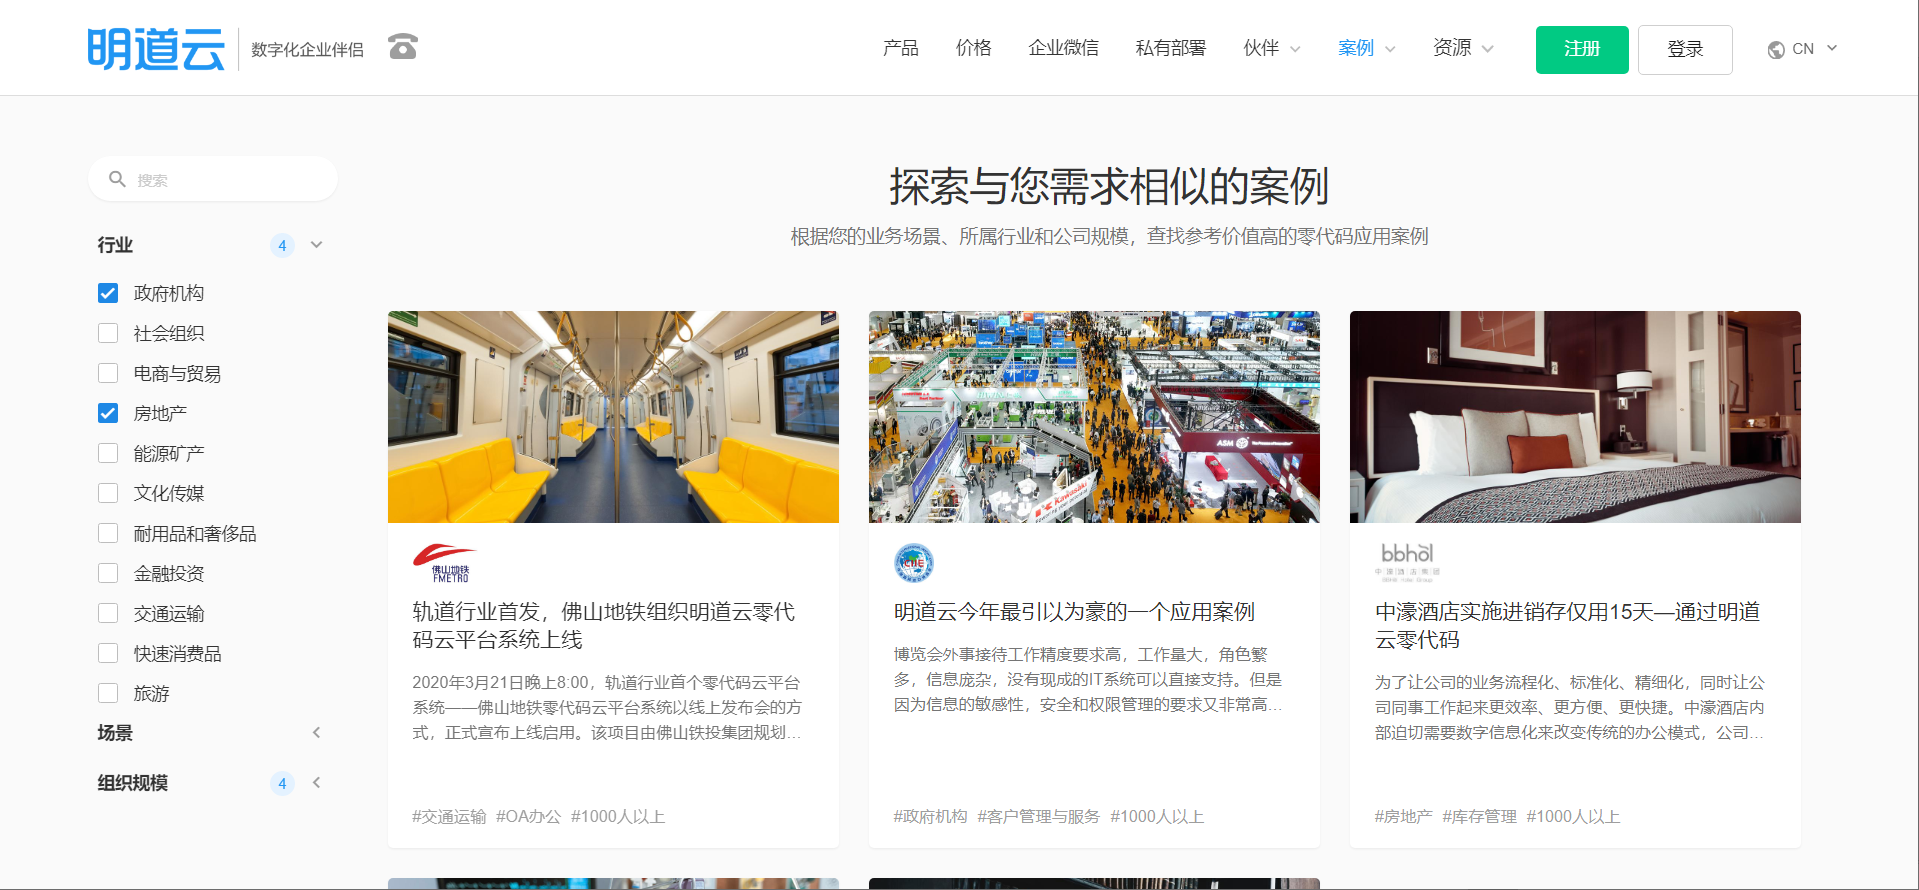Open the 资源 dropdown menu
The width and height of the screenshot is (1919, 890).
point(1463,48)
